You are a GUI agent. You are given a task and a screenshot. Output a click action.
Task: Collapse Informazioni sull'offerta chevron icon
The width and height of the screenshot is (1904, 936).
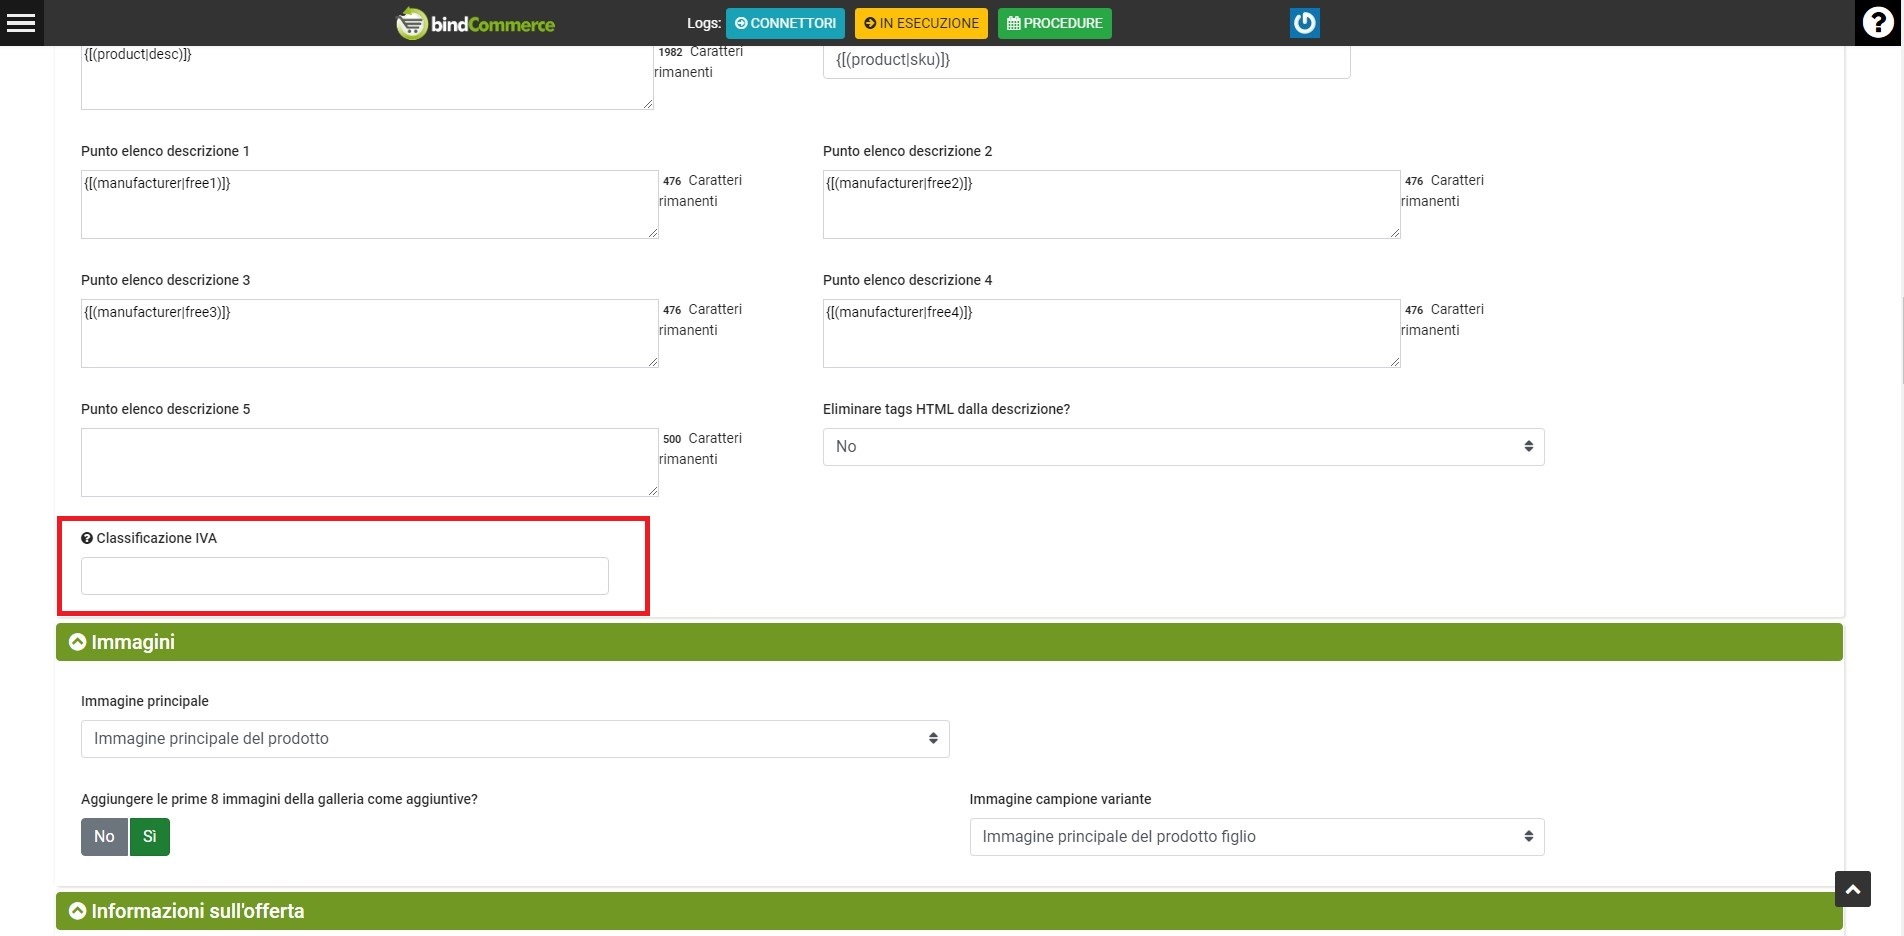(x=77, y=911)
